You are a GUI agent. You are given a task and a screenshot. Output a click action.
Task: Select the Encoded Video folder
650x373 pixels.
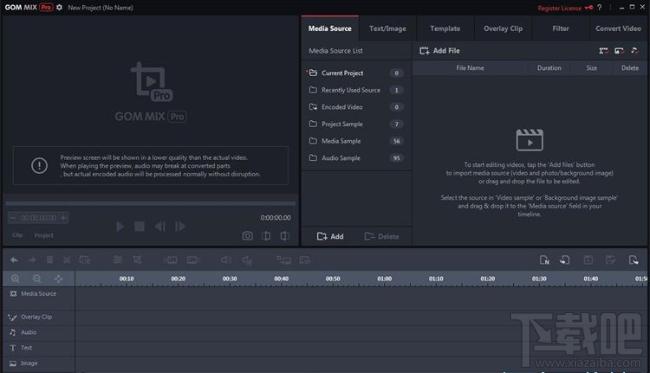pyautogui.click(x=356, y=107)
